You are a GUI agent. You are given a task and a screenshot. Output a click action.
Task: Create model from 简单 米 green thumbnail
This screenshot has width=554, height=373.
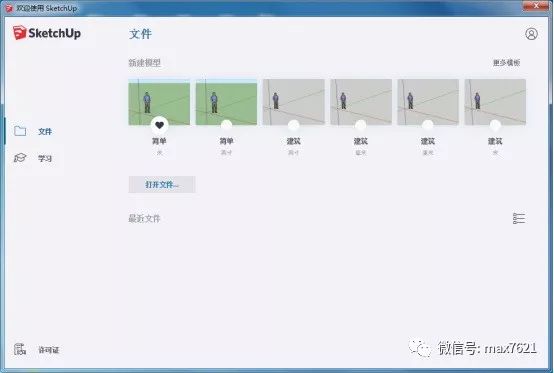(159, 102)
